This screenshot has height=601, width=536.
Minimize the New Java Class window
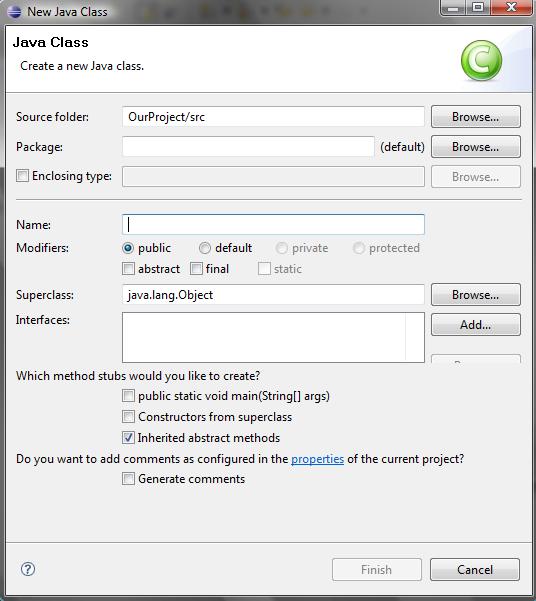click(453, 7)
